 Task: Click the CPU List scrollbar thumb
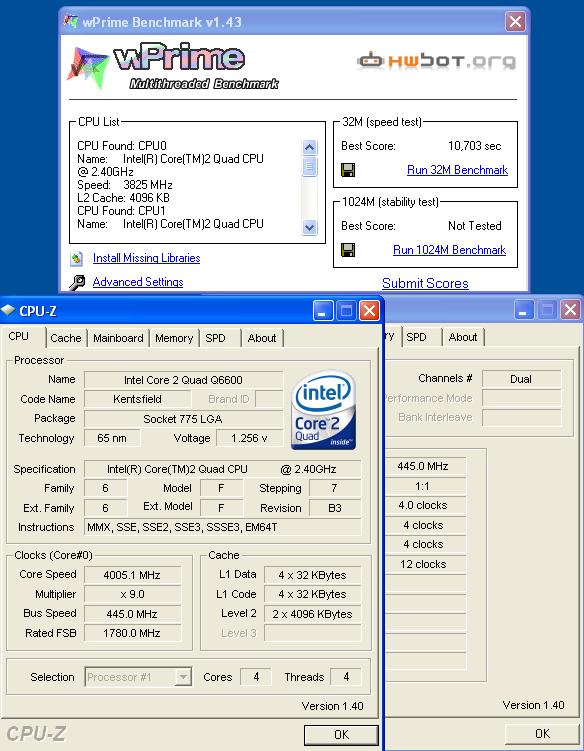309,166
